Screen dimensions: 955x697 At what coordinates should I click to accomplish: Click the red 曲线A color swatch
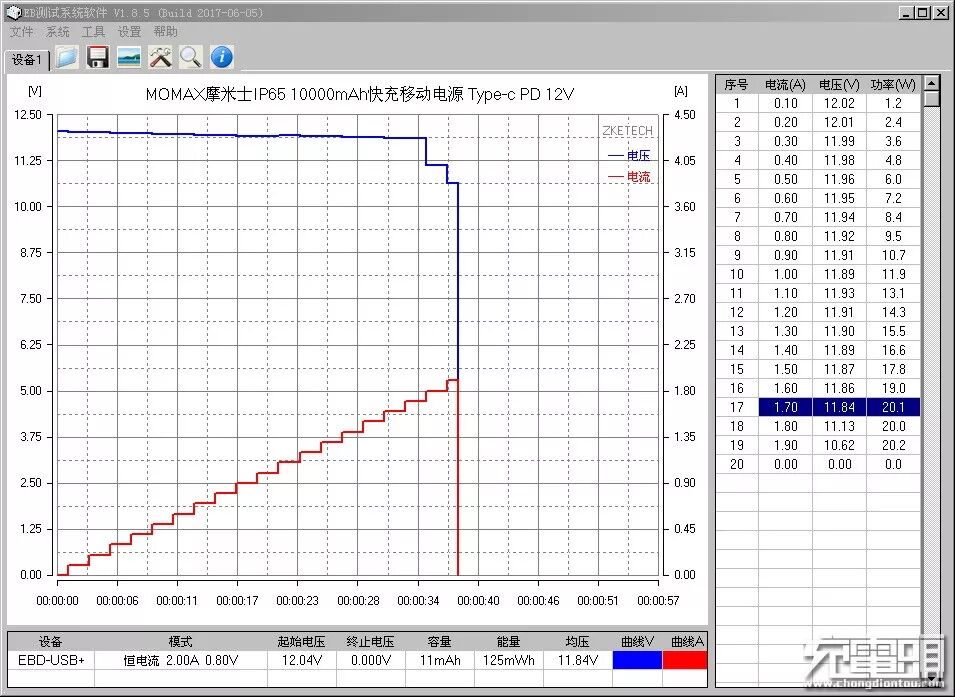(x=685, y=660)
